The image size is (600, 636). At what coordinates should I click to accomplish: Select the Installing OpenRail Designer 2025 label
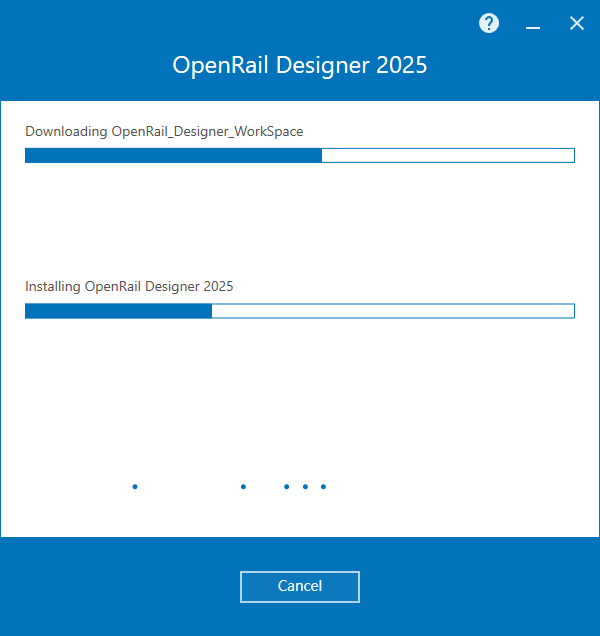(129, 286)
